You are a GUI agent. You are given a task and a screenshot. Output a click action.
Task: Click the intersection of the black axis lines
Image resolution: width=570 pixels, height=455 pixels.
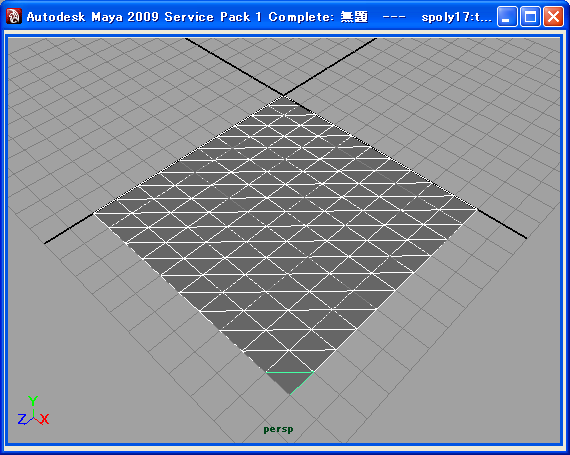point(283,96)
